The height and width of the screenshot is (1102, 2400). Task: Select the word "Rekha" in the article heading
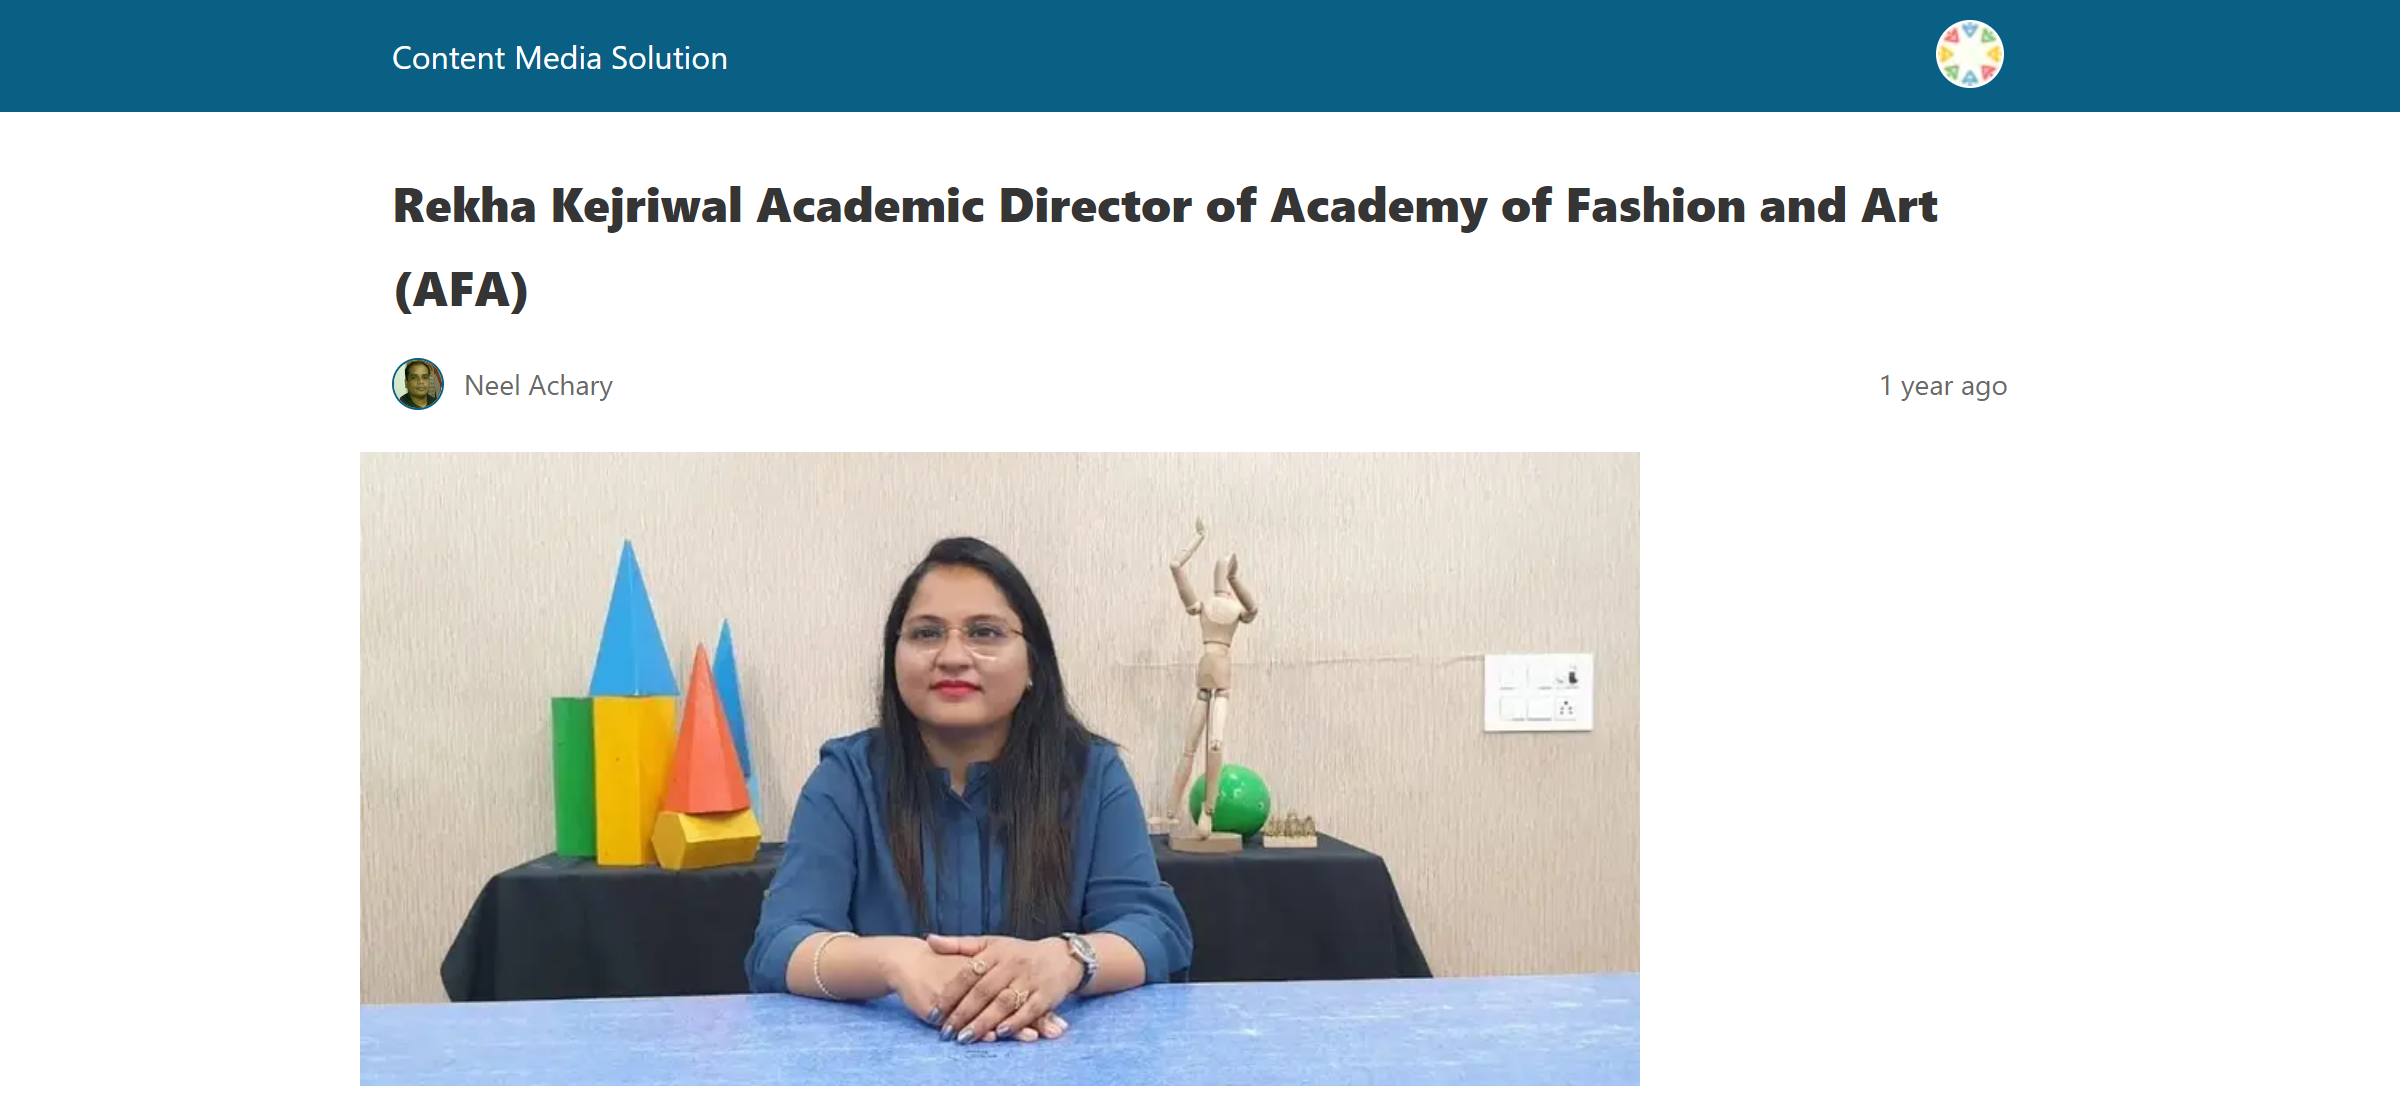pyautogui.click(x=465, y=206)
